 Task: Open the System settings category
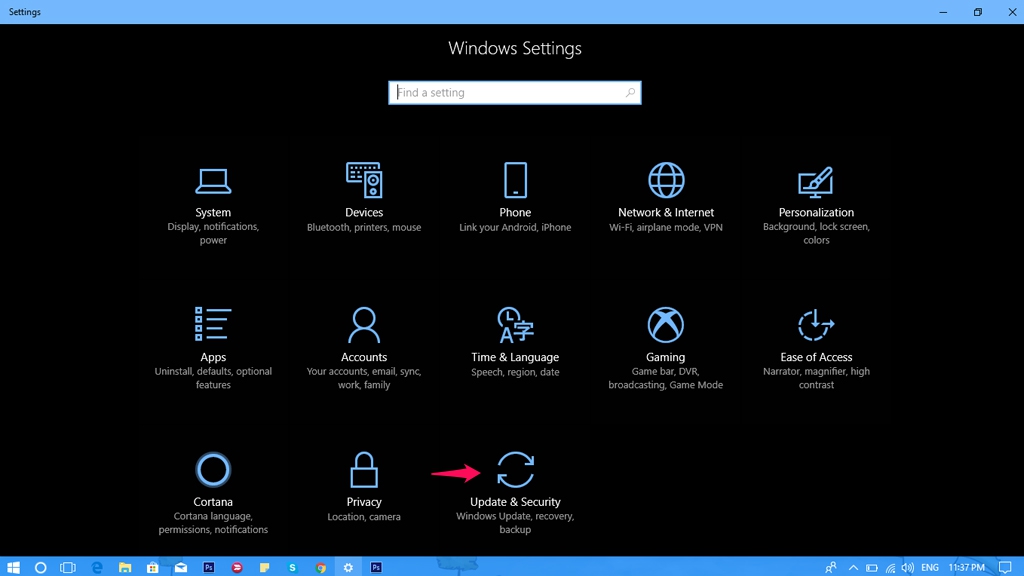click(213, 205)
